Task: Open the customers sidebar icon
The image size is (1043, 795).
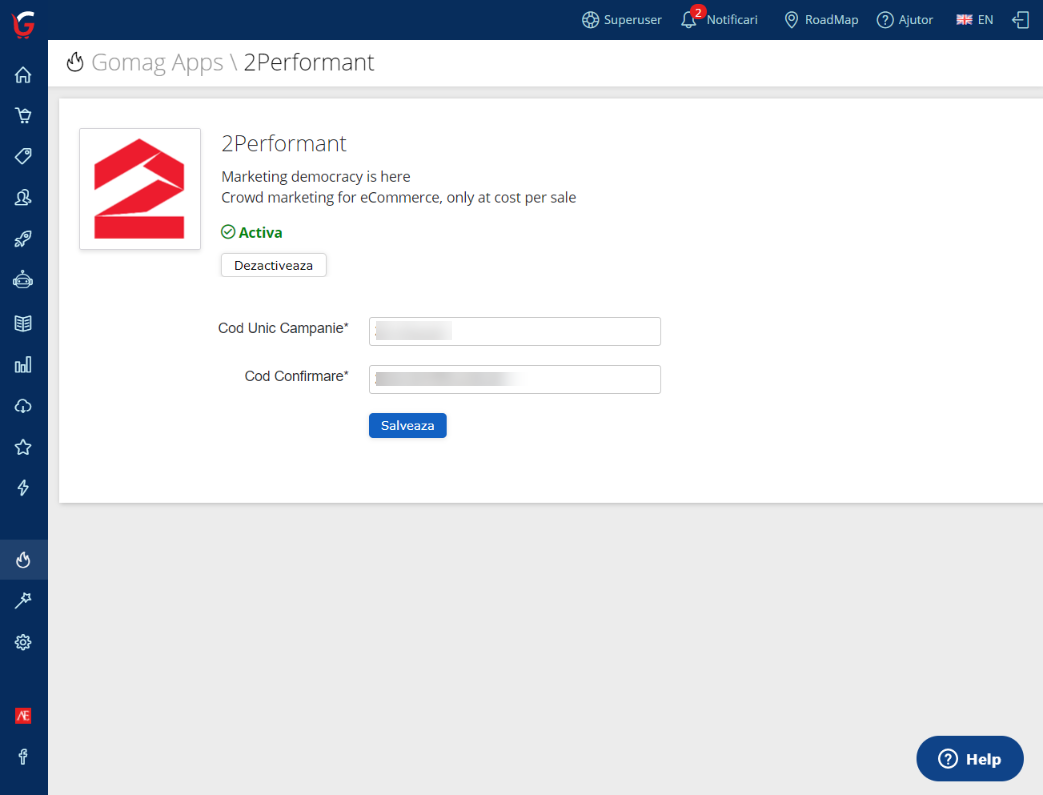Action: click(23, 198)
